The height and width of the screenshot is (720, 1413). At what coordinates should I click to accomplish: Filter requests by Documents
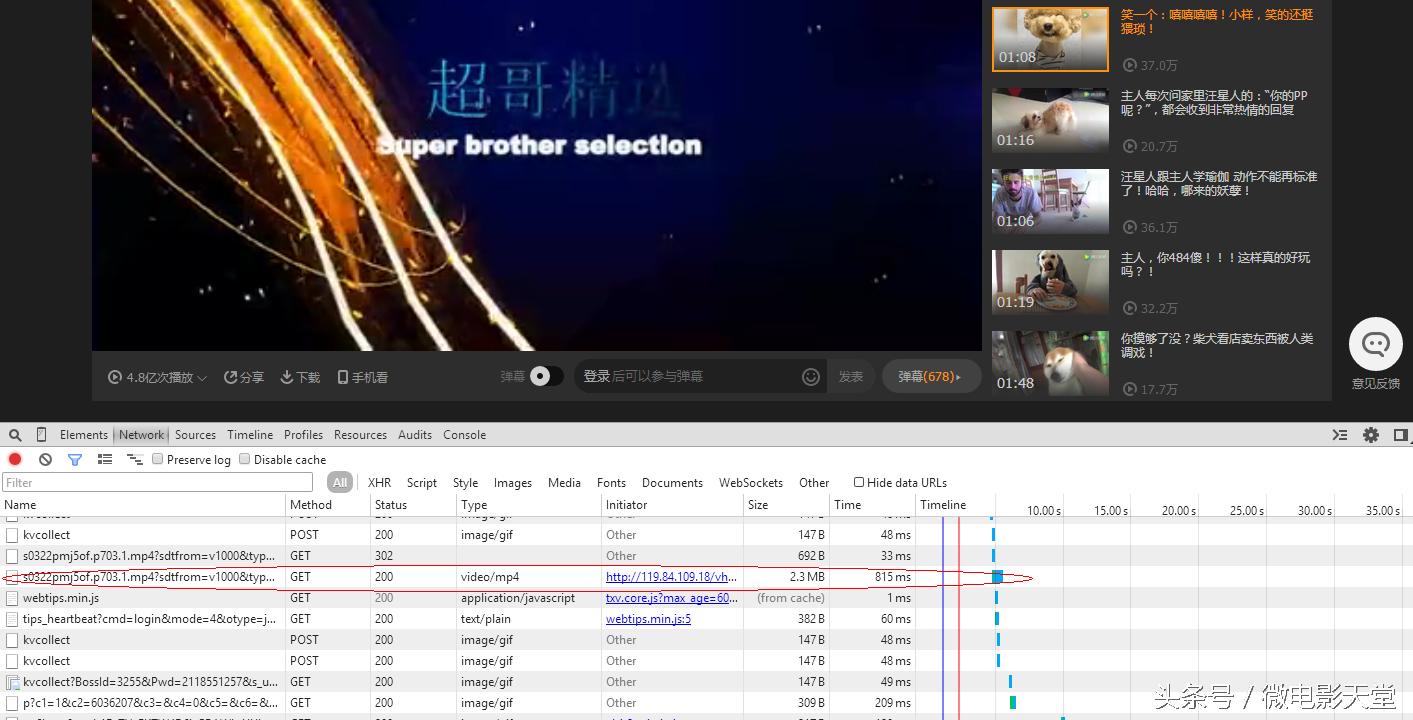point(672,483)
